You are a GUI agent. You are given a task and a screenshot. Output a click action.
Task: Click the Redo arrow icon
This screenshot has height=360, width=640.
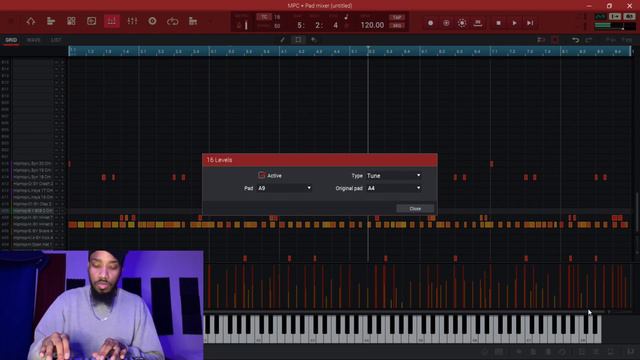coord(589,40)
